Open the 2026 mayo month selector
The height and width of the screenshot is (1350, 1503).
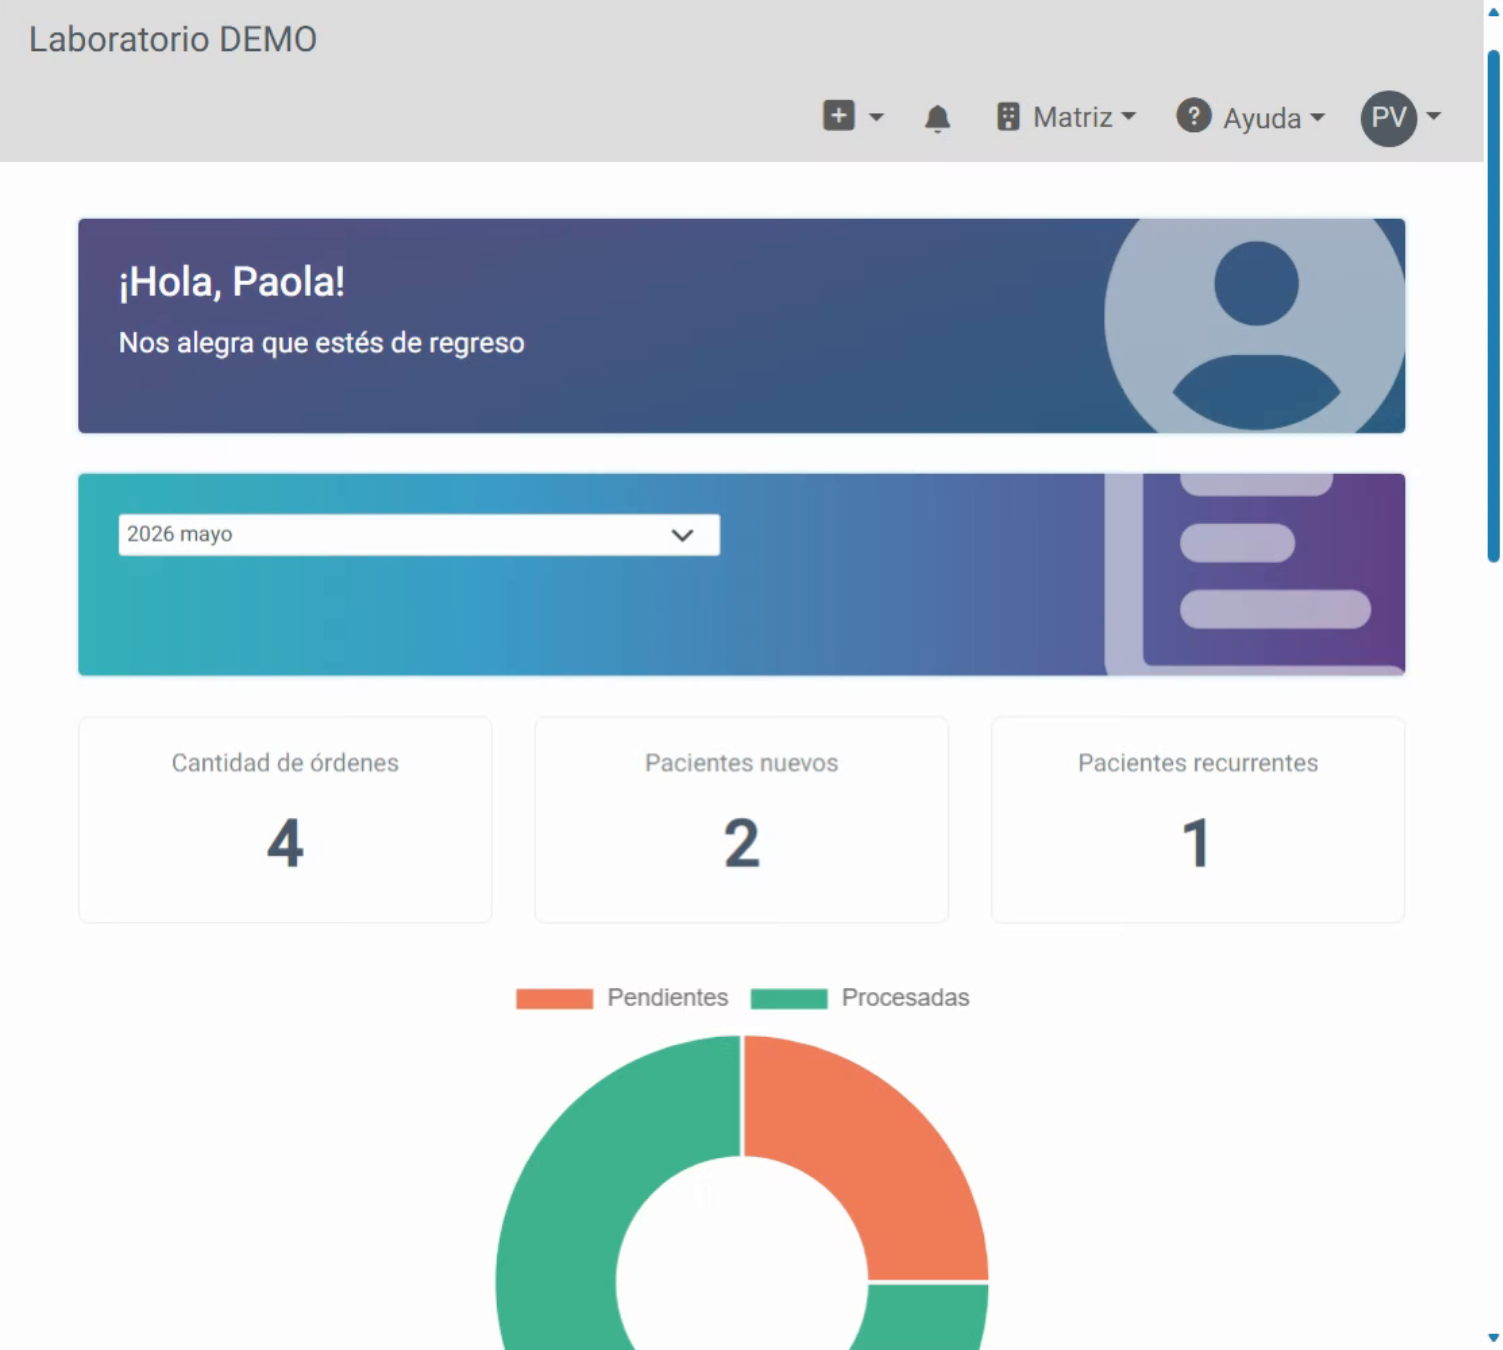pyautogui.click(x=419, y=535)
